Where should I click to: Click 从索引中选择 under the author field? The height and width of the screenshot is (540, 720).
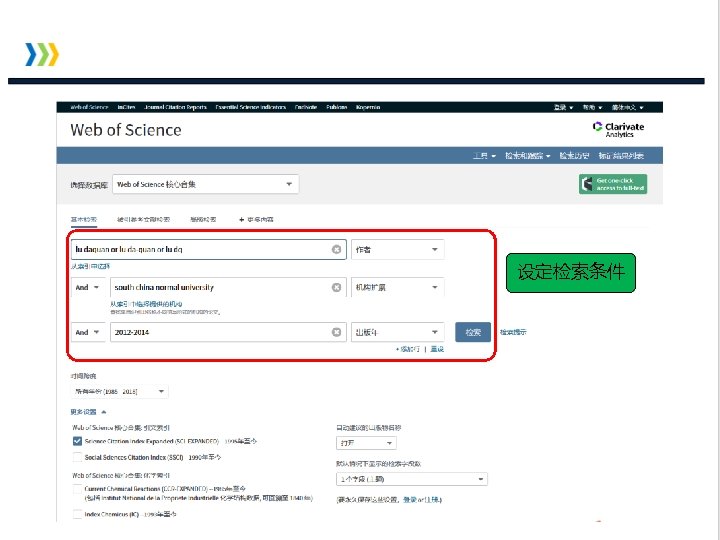[x=90, y=266]
